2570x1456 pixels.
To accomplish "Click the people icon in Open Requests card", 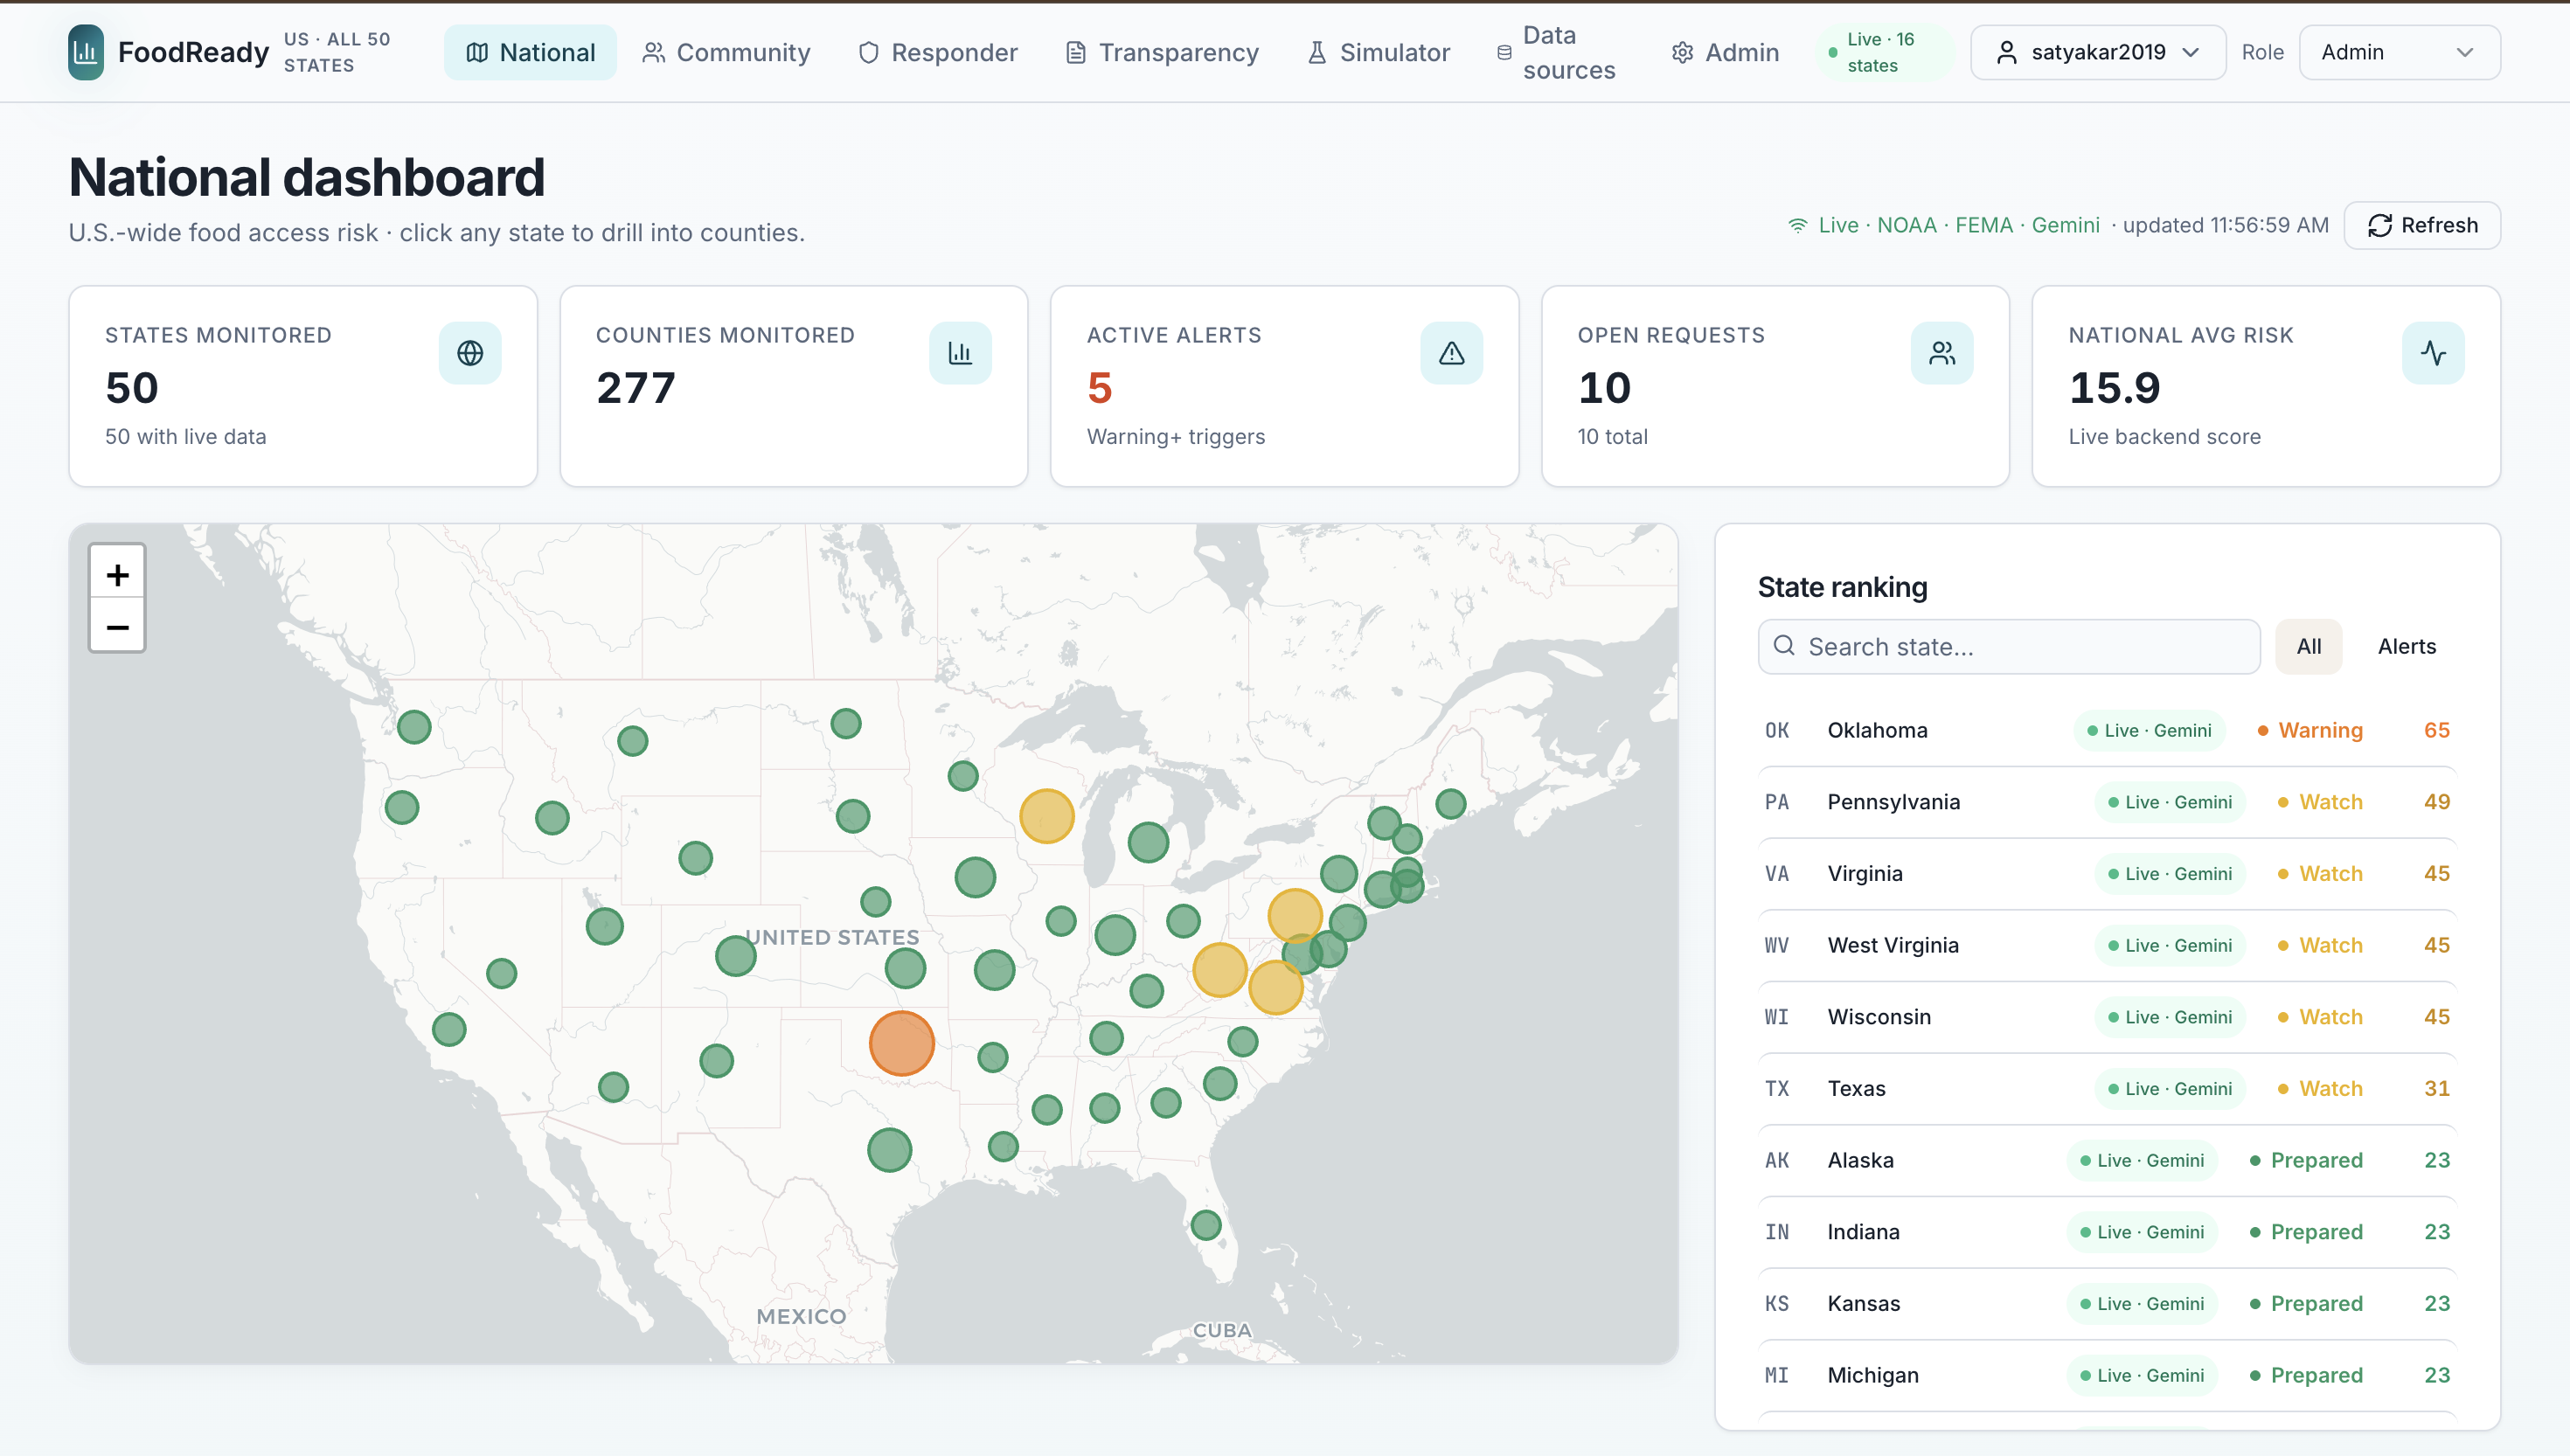I will point(1941,353).
